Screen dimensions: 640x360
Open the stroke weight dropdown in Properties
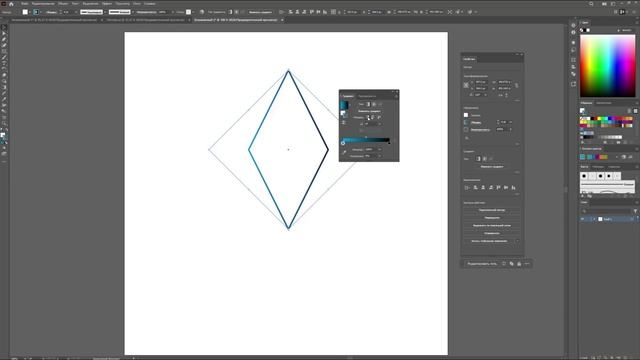pyautogui.click(x=510, y=122)
